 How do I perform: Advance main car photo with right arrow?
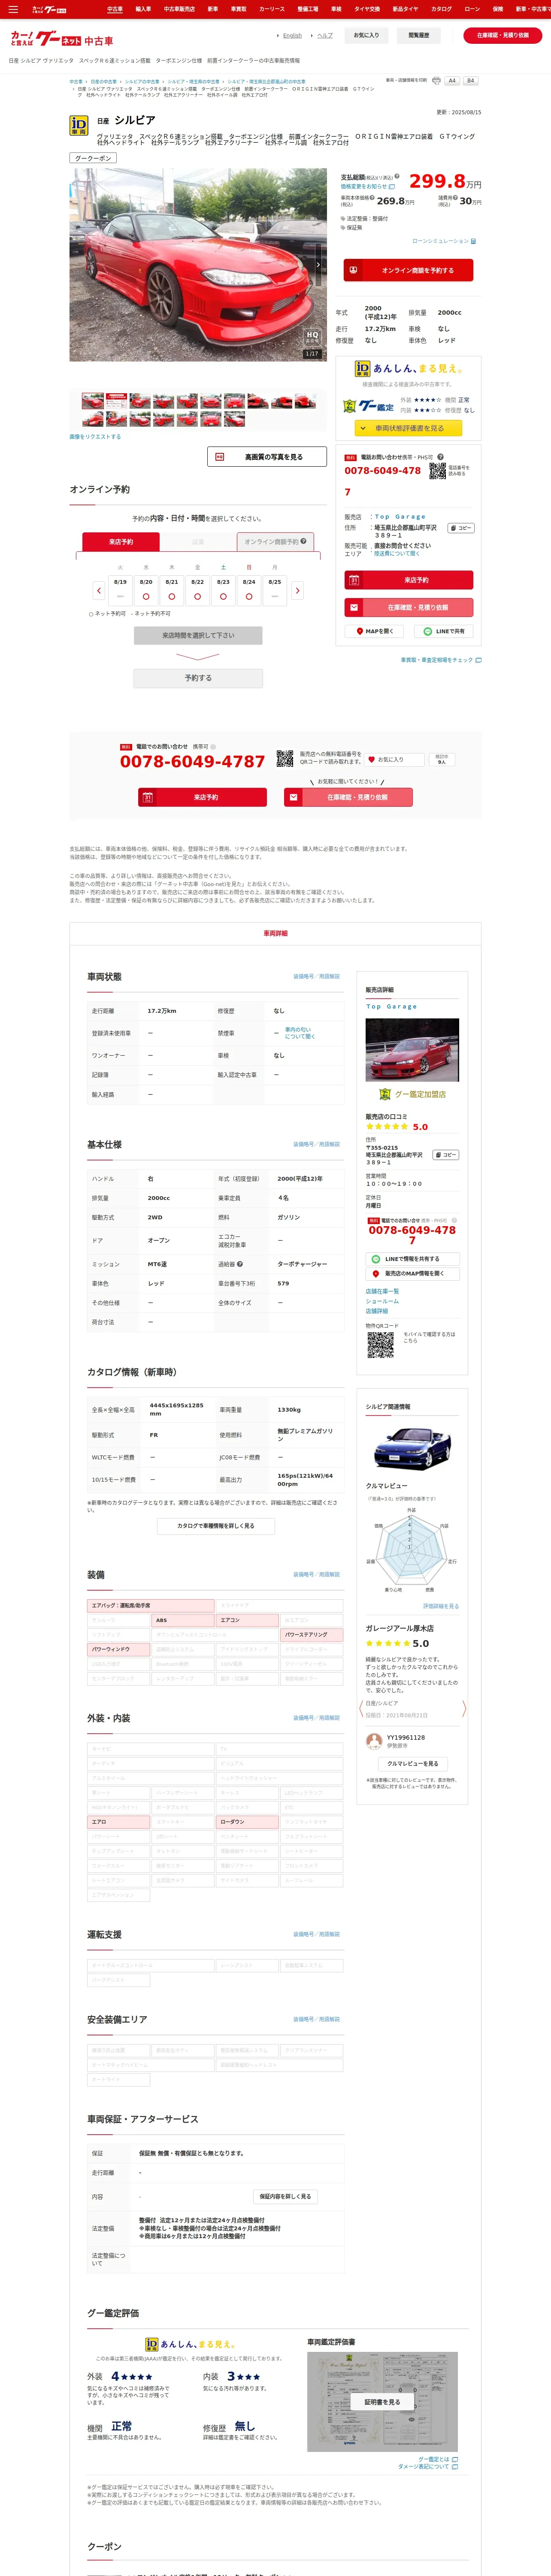point(318,265)
